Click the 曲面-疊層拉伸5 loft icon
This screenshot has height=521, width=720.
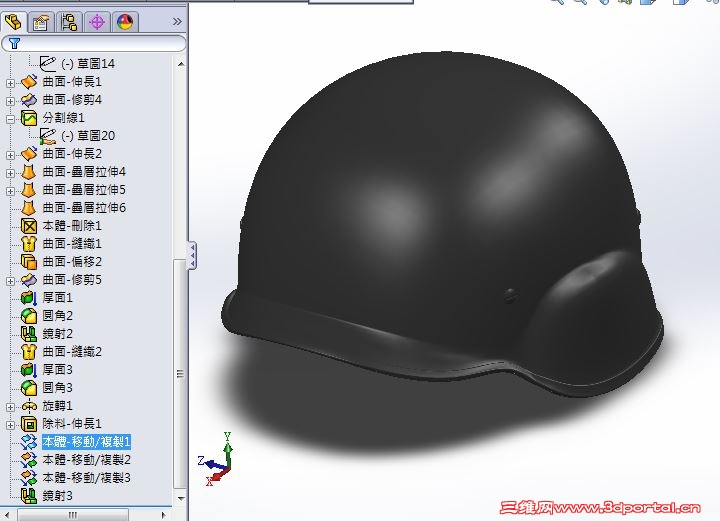[x=29, y=190]
